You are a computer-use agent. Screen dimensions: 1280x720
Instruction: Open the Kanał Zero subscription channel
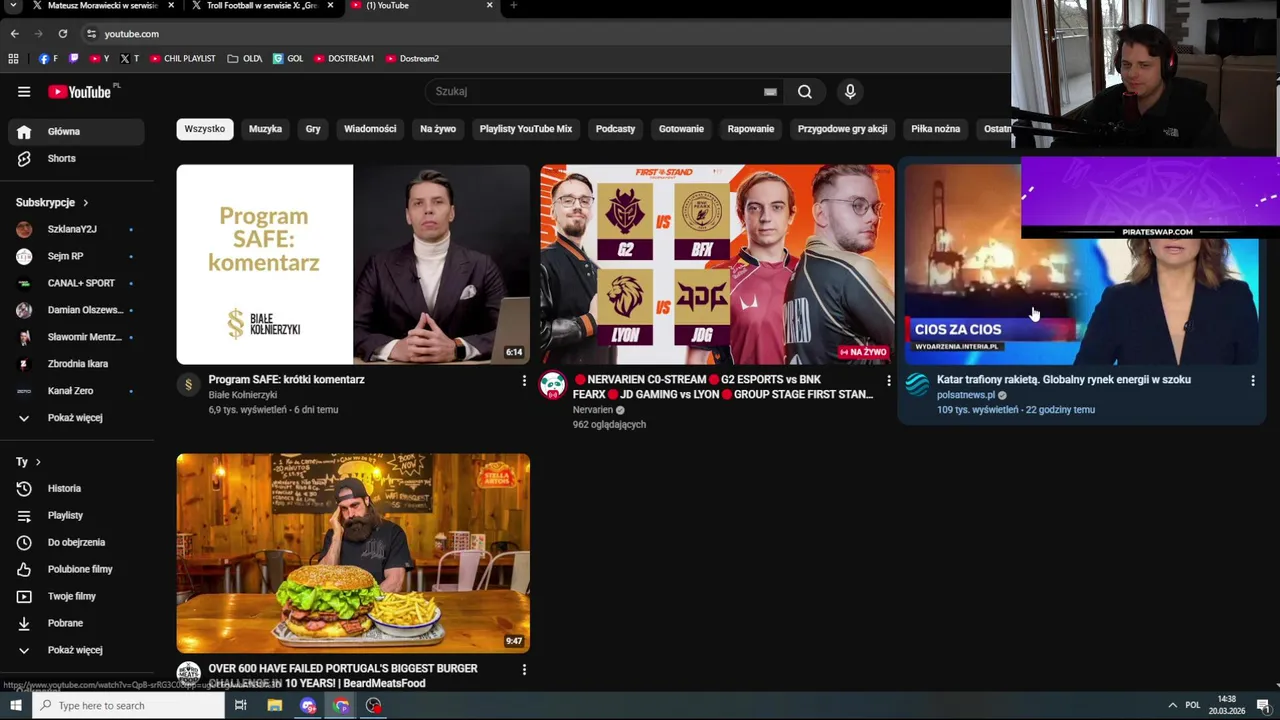(76, 392)
